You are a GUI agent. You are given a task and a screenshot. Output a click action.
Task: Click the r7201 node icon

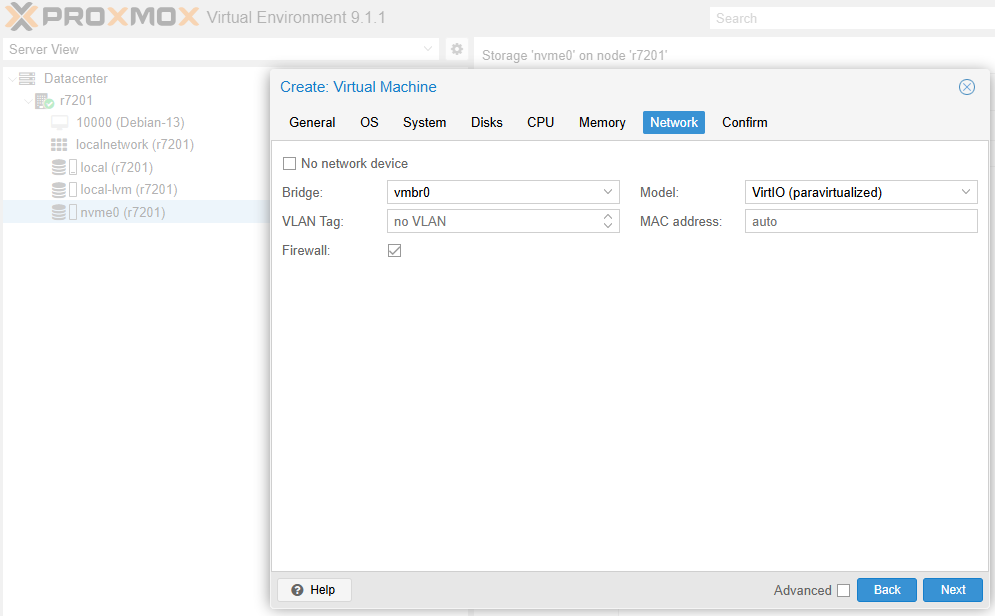[44, 100]
